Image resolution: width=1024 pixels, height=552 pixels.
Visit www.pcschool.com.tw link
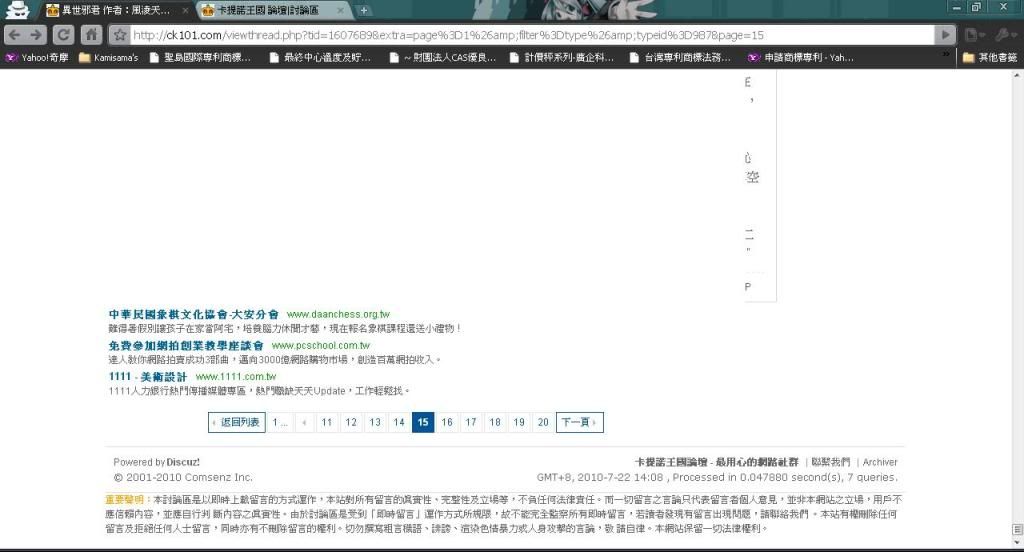pos(321,346)
